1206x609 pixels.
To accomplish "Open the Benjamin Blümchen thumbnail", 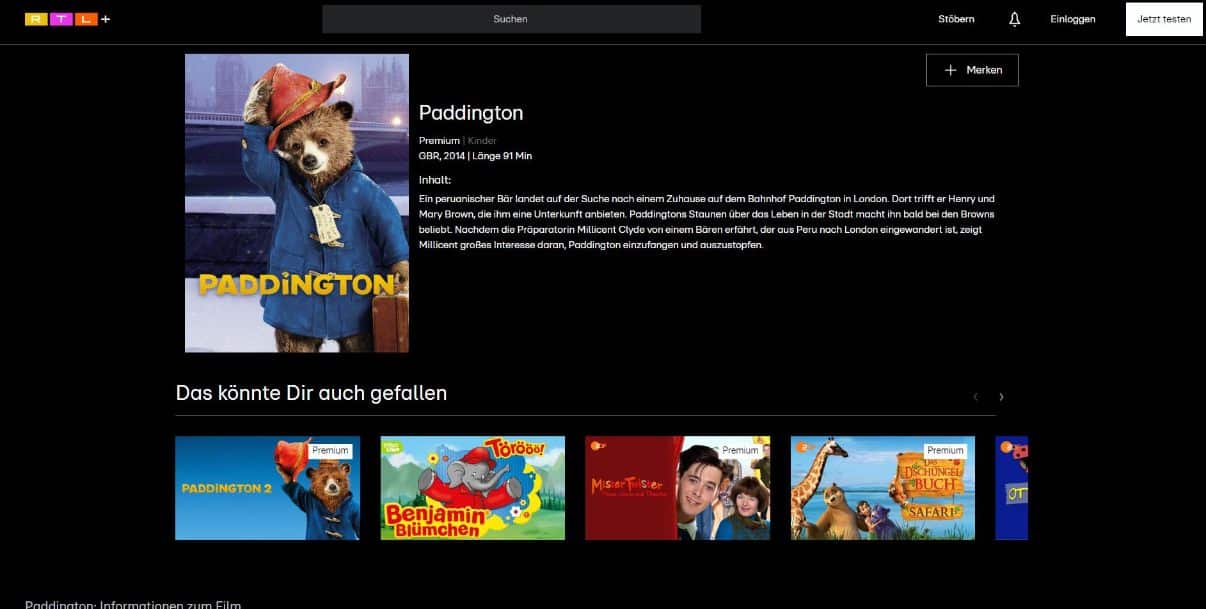I will coord(472,488).
